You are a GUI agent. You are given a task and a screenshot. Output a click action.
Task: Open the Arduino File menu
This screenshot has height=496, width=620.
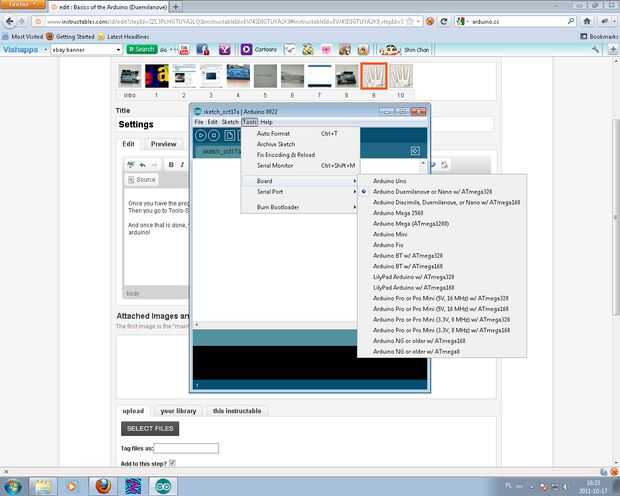pos(199,122)
